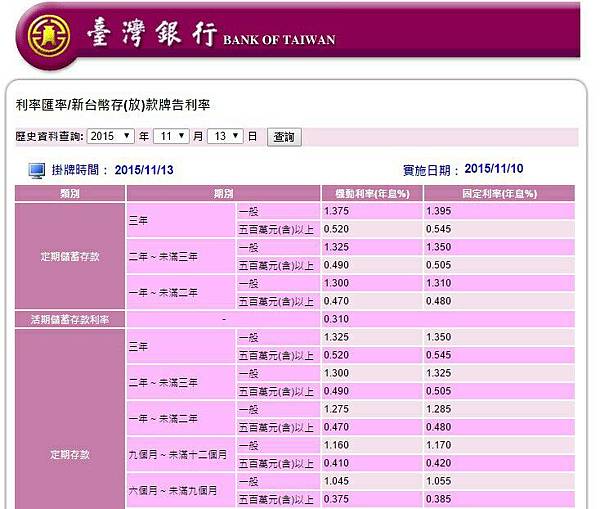Select the 歷史資料查詢 label
Viewport: 600px width, 509px height.
tap(49, 136)
